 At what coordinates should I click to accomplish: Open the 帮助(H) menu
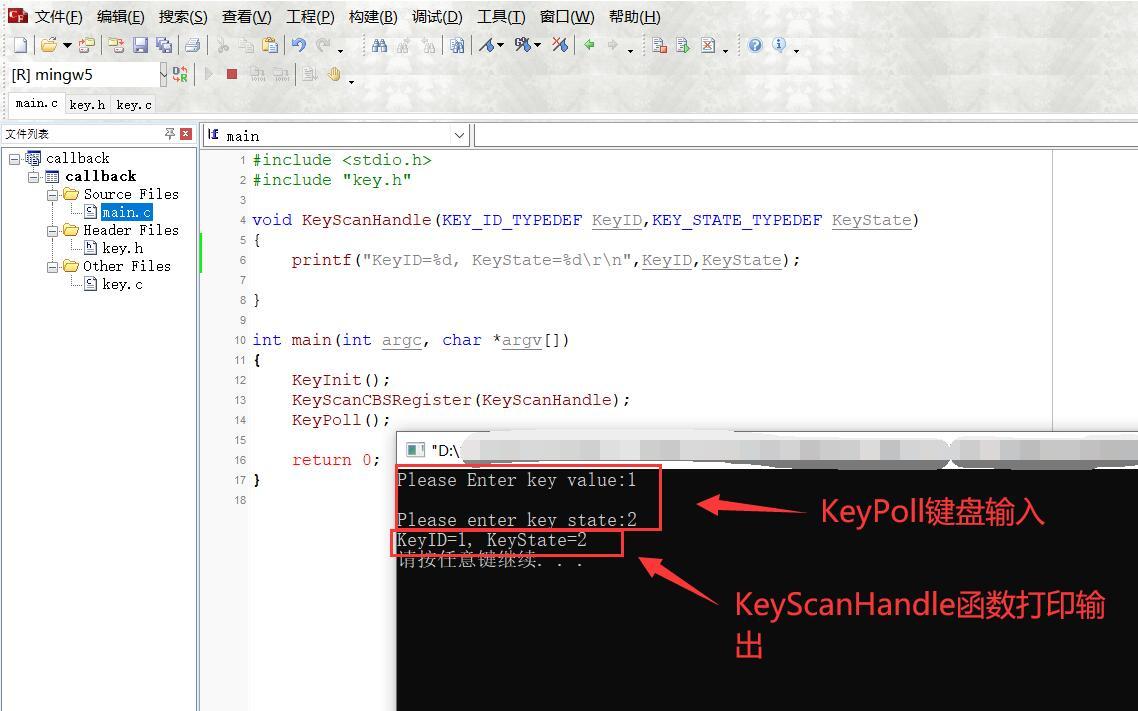click(x=634, y=16)
